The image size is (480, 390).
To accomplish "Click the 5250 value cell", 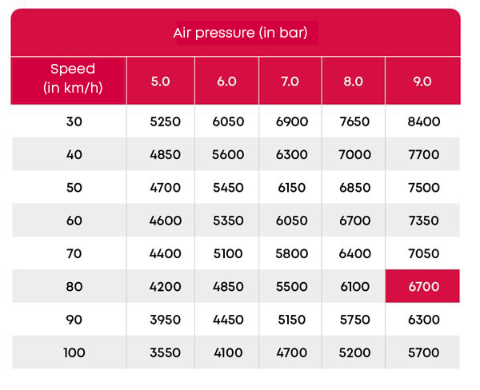I will click(165, 121).
